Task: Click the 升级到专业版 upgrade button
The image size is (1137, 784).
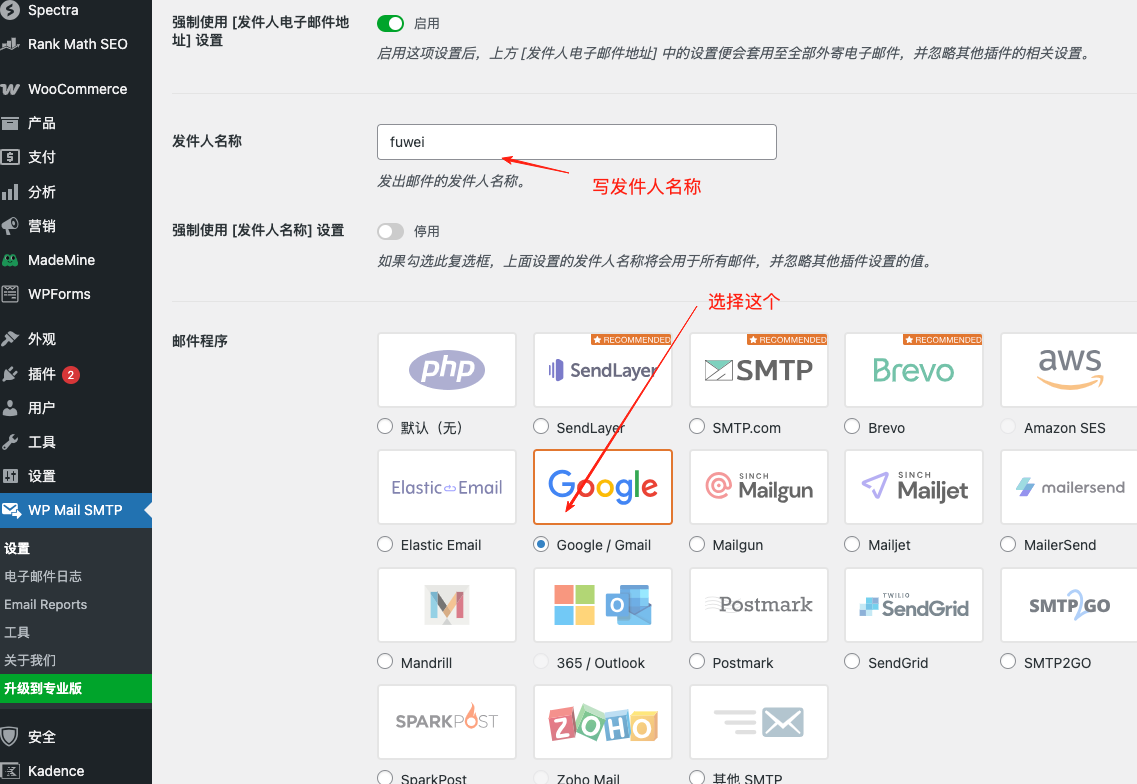Action: click(50, 688)
